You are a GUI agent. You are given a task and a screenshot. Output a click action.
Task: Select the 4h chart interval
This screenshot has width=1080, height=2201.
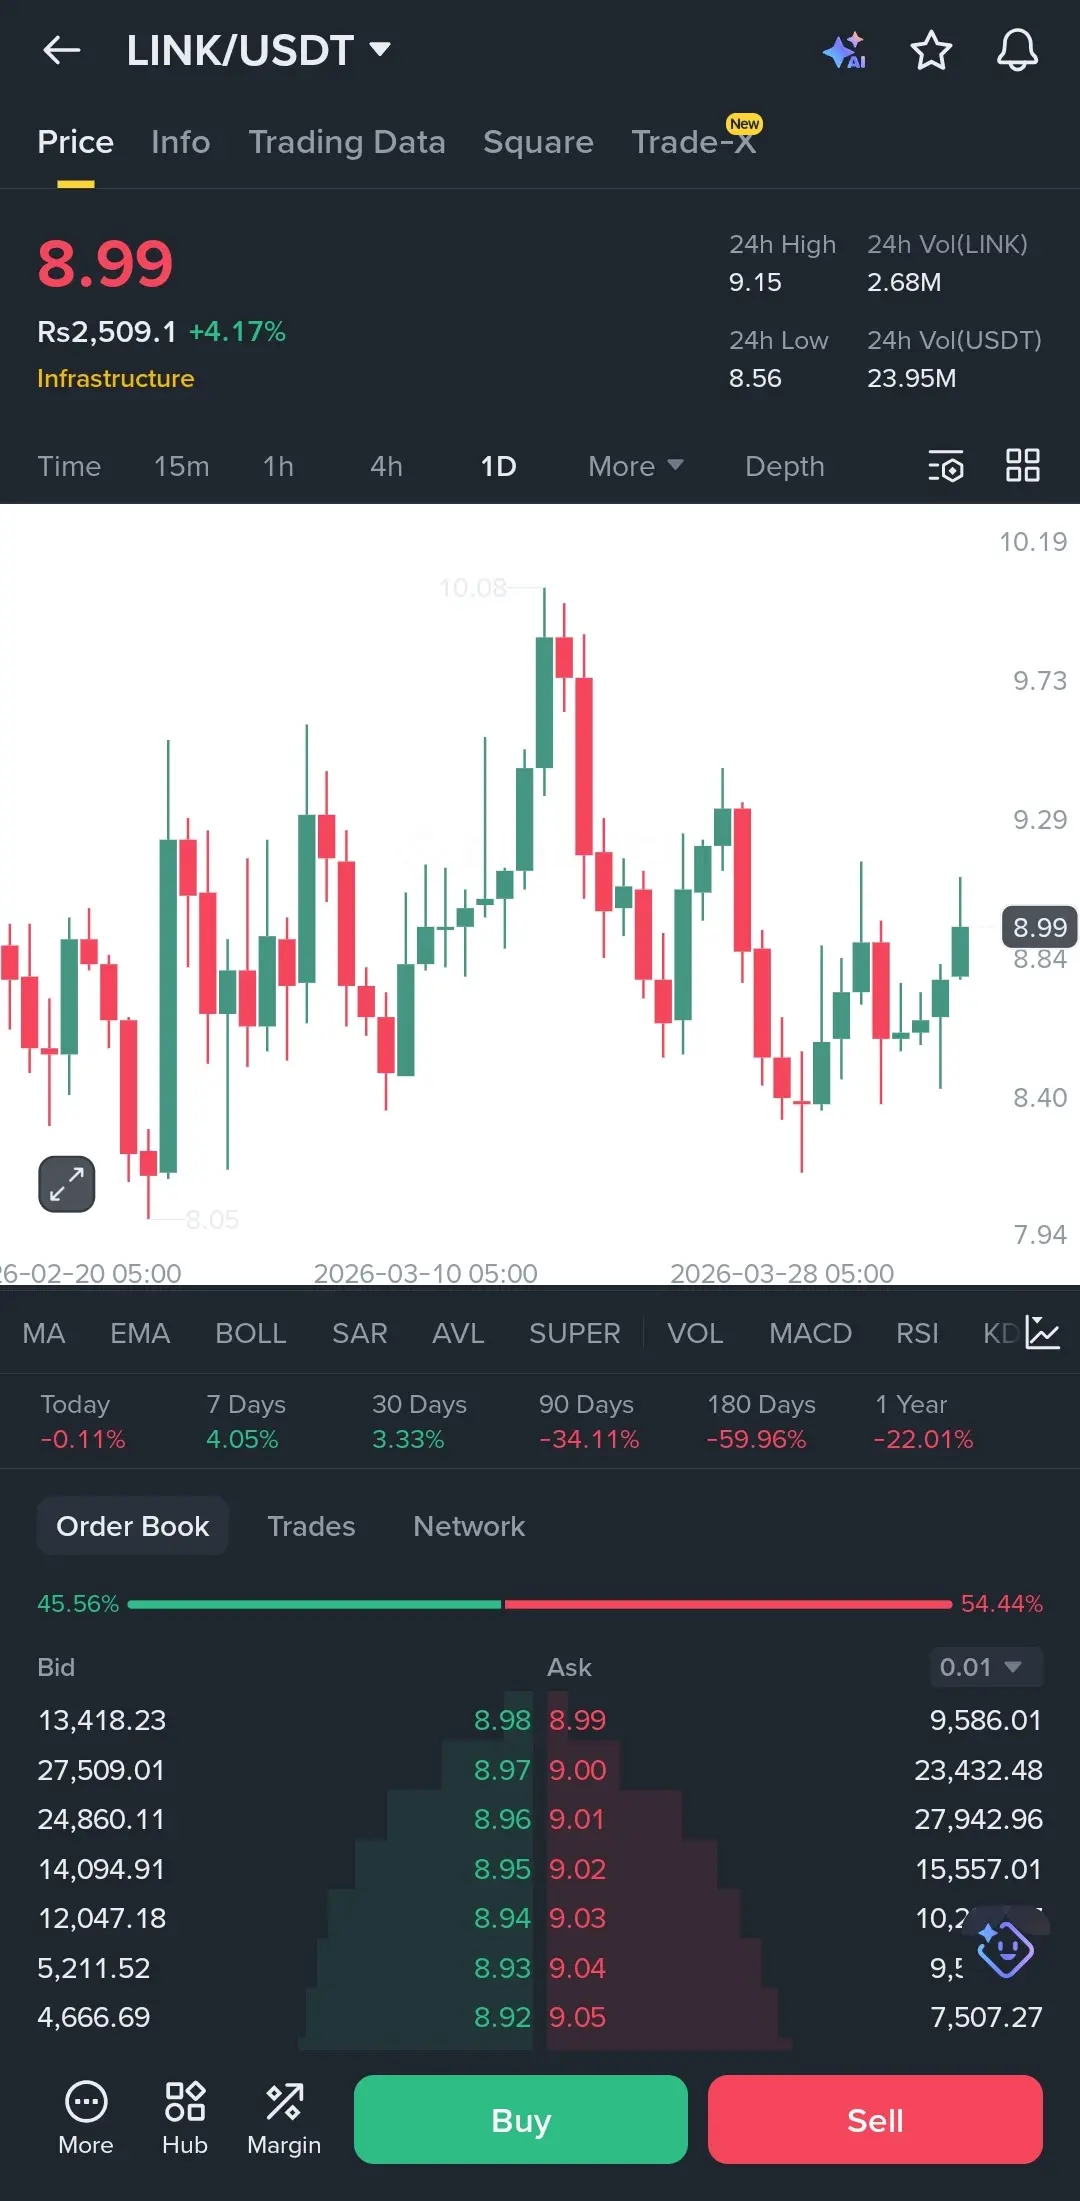point(386,466)
